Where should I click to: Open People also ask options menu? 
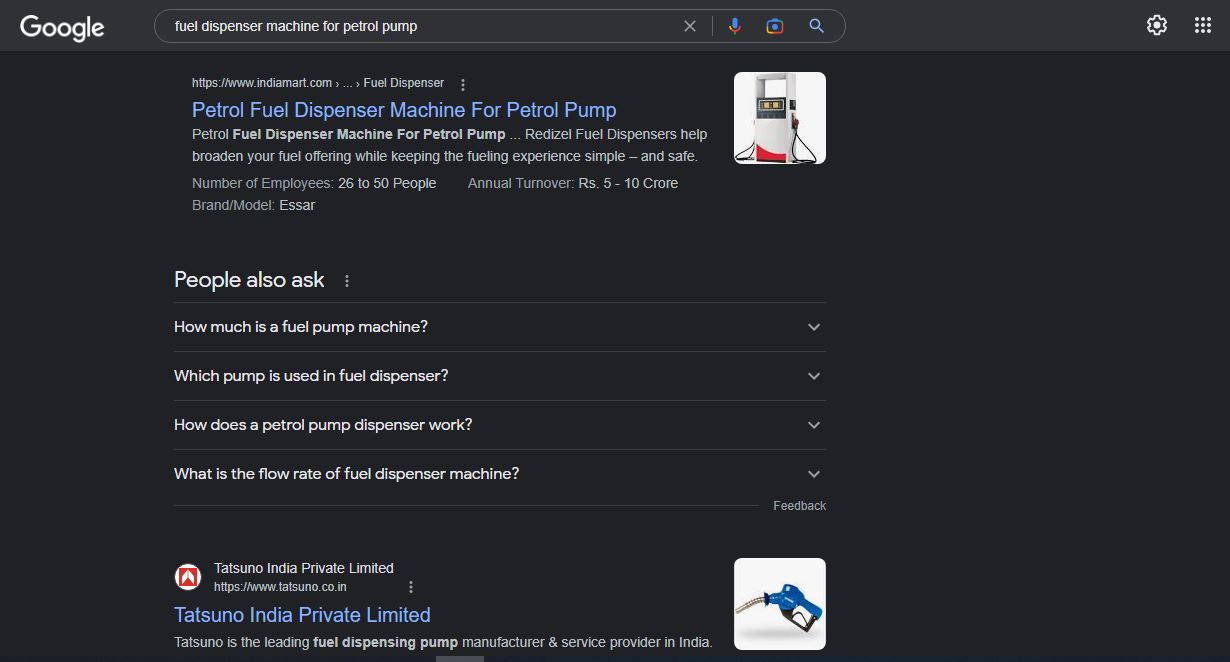[347, 281]
